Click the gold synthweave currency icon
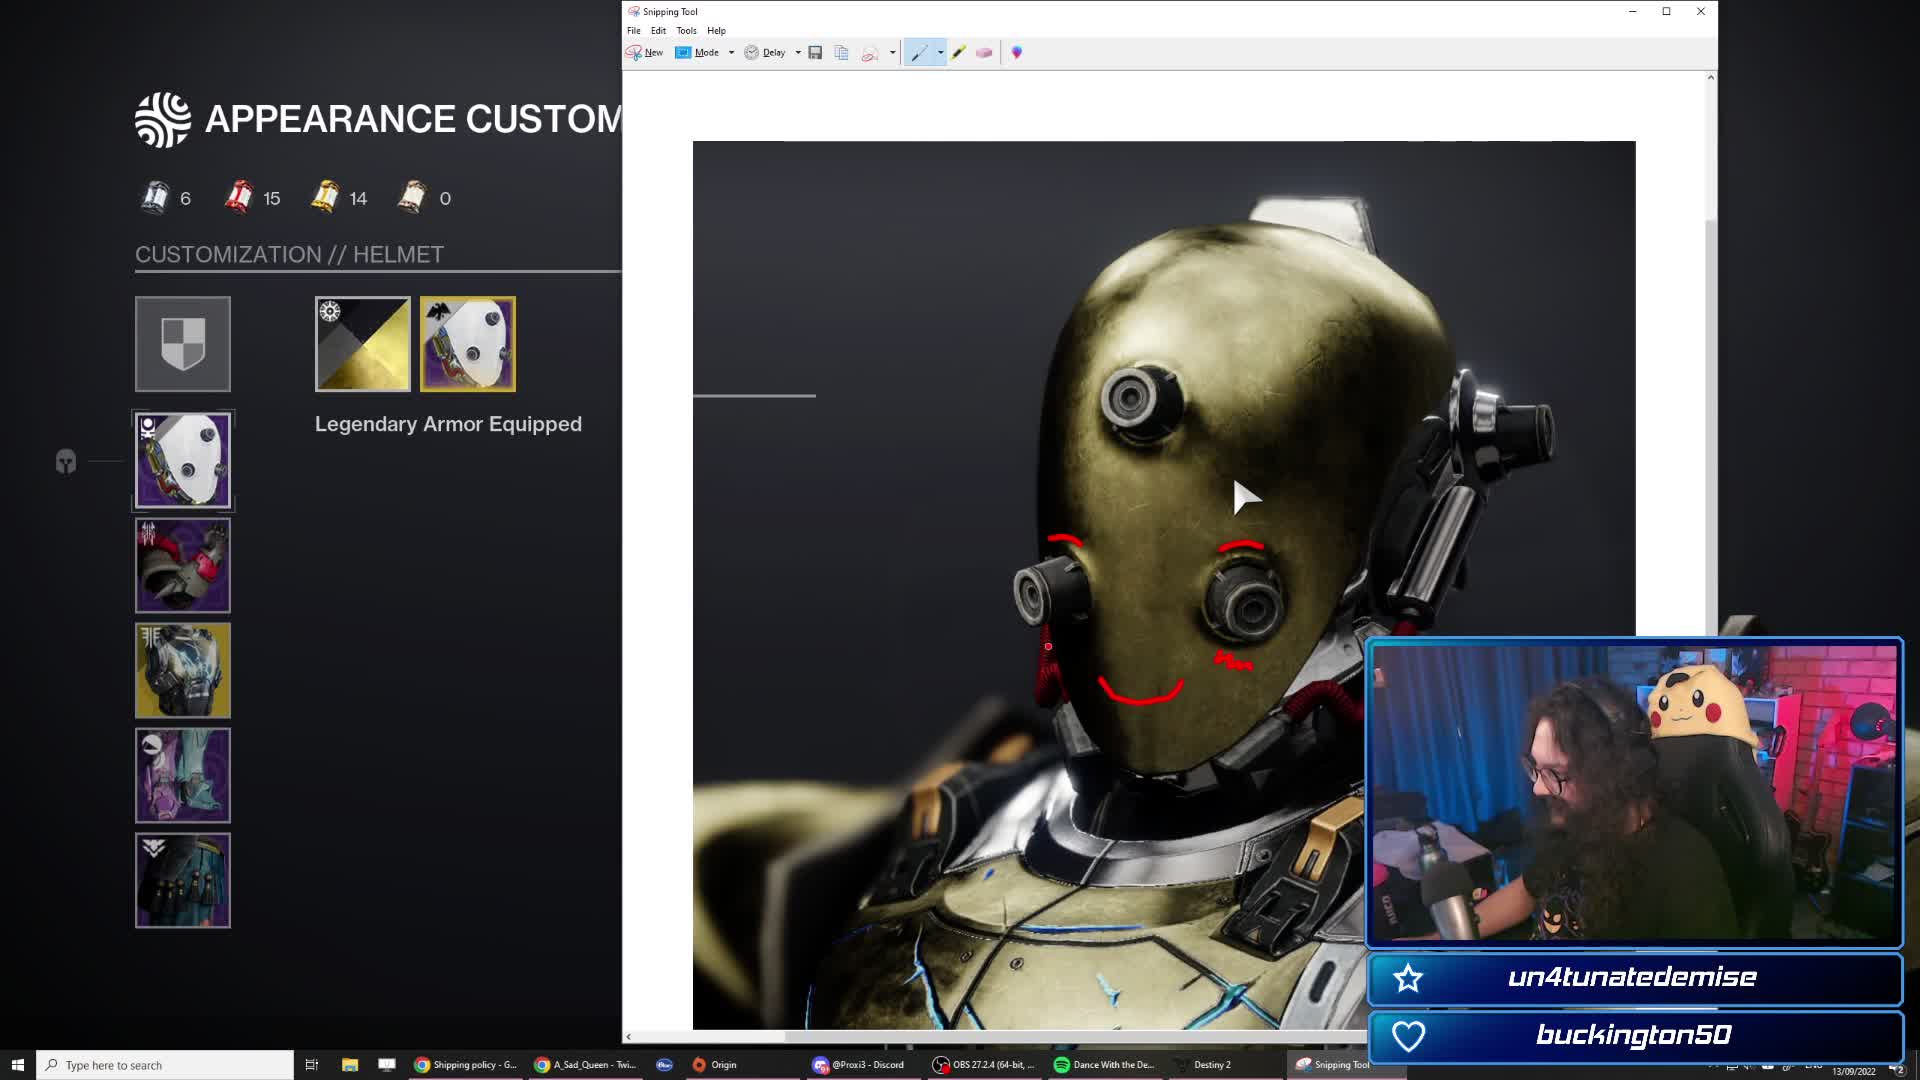Viewport: 1920px width, 1080px height. 325,197
